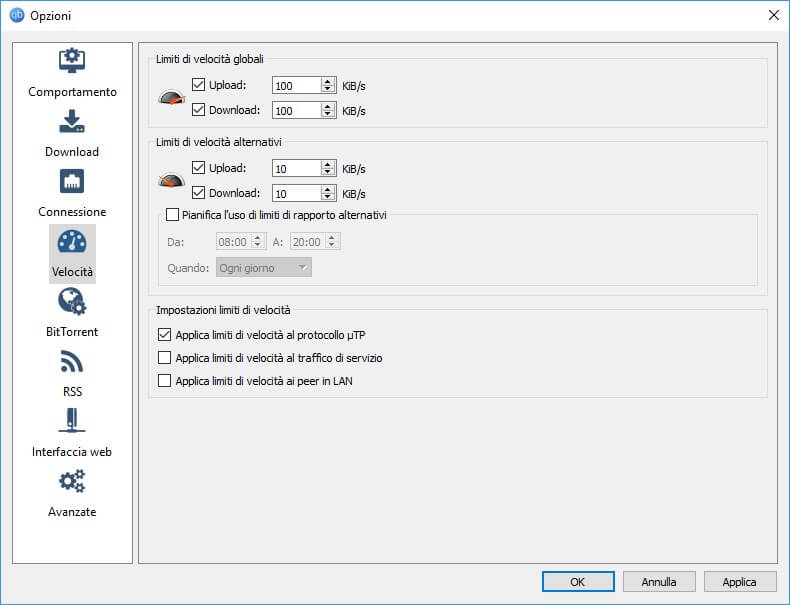
Task: Enable Pianifica l'uso di limiti alternativi
Action: pyautogui.click(x=172, y=215)
